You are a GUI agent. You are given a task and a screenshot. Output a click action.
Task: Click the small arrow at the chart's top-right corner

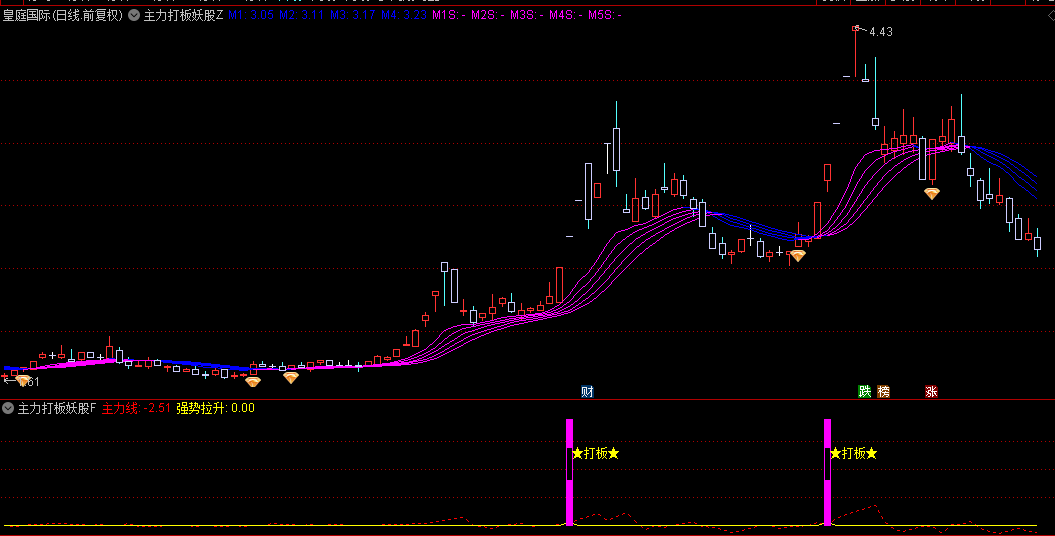(x=1050, y=15)
